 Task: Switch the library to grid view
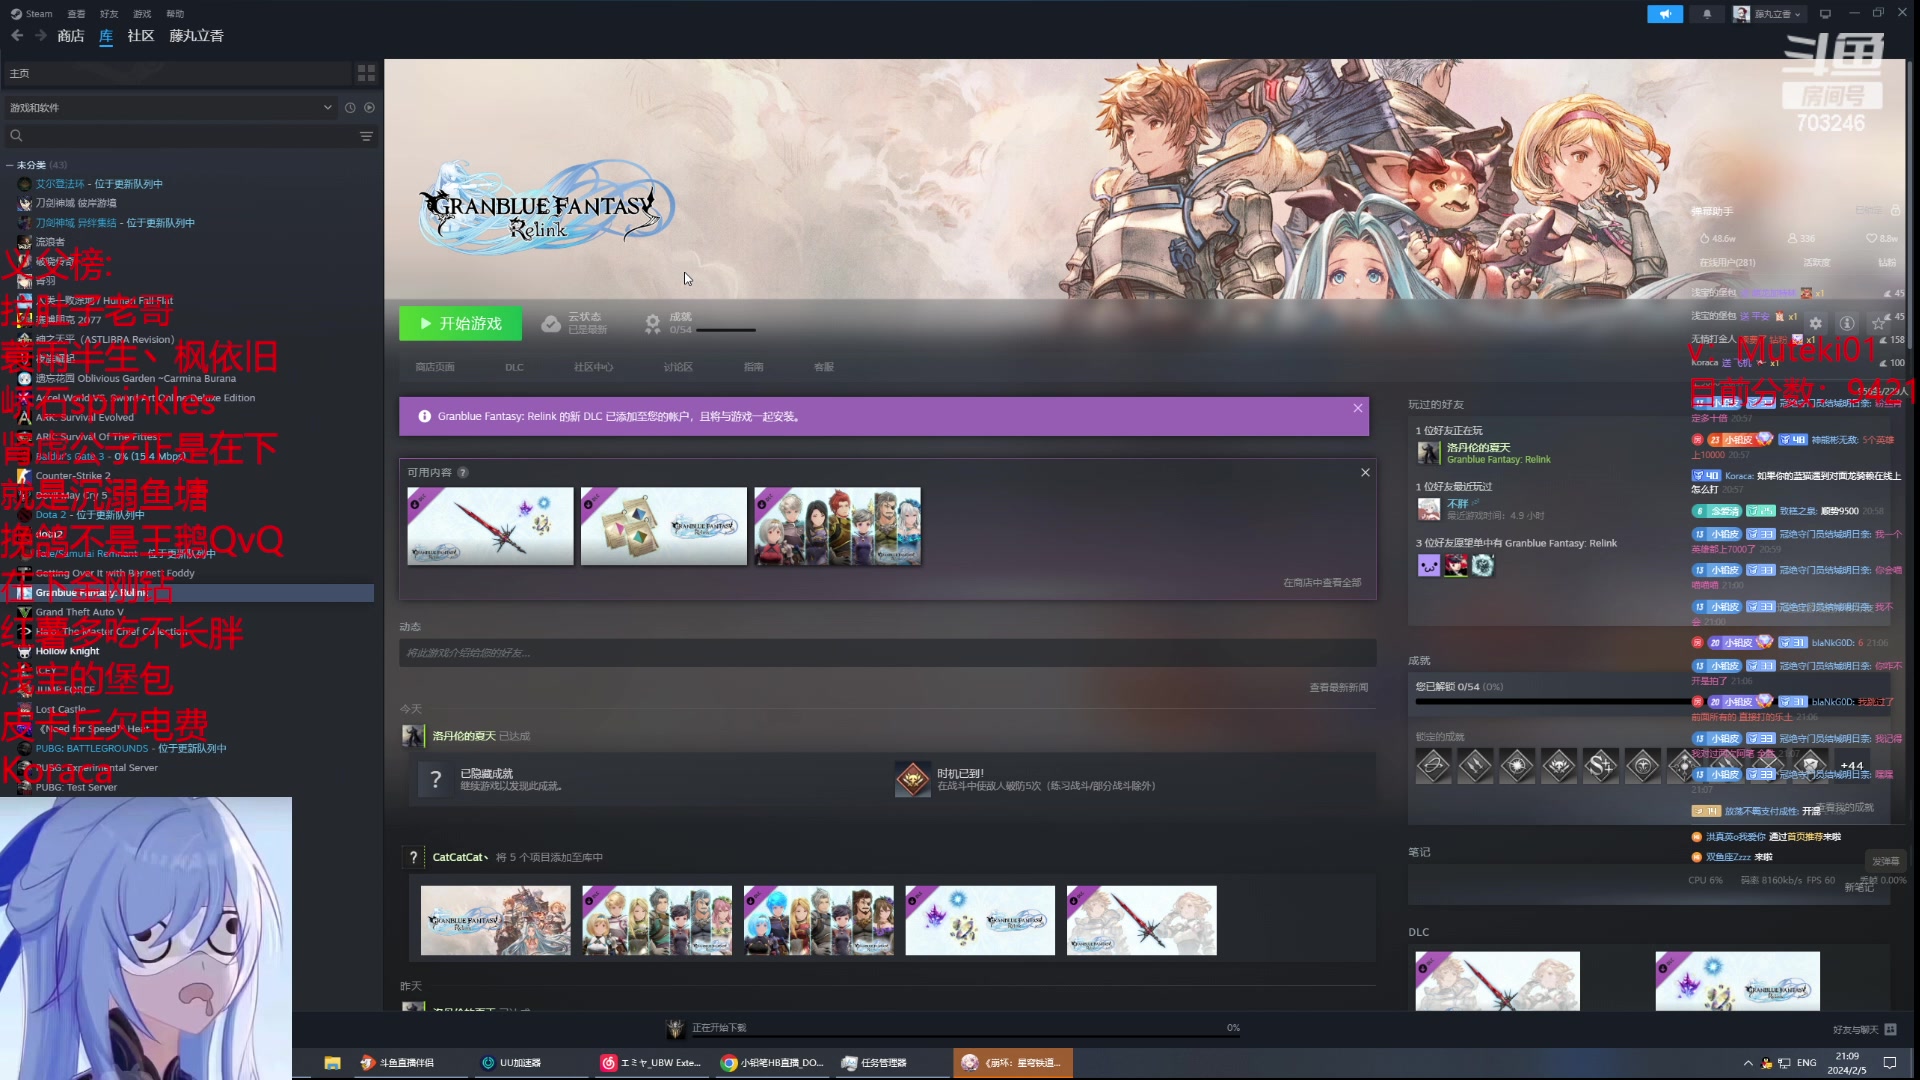click(x=366, y=73)
